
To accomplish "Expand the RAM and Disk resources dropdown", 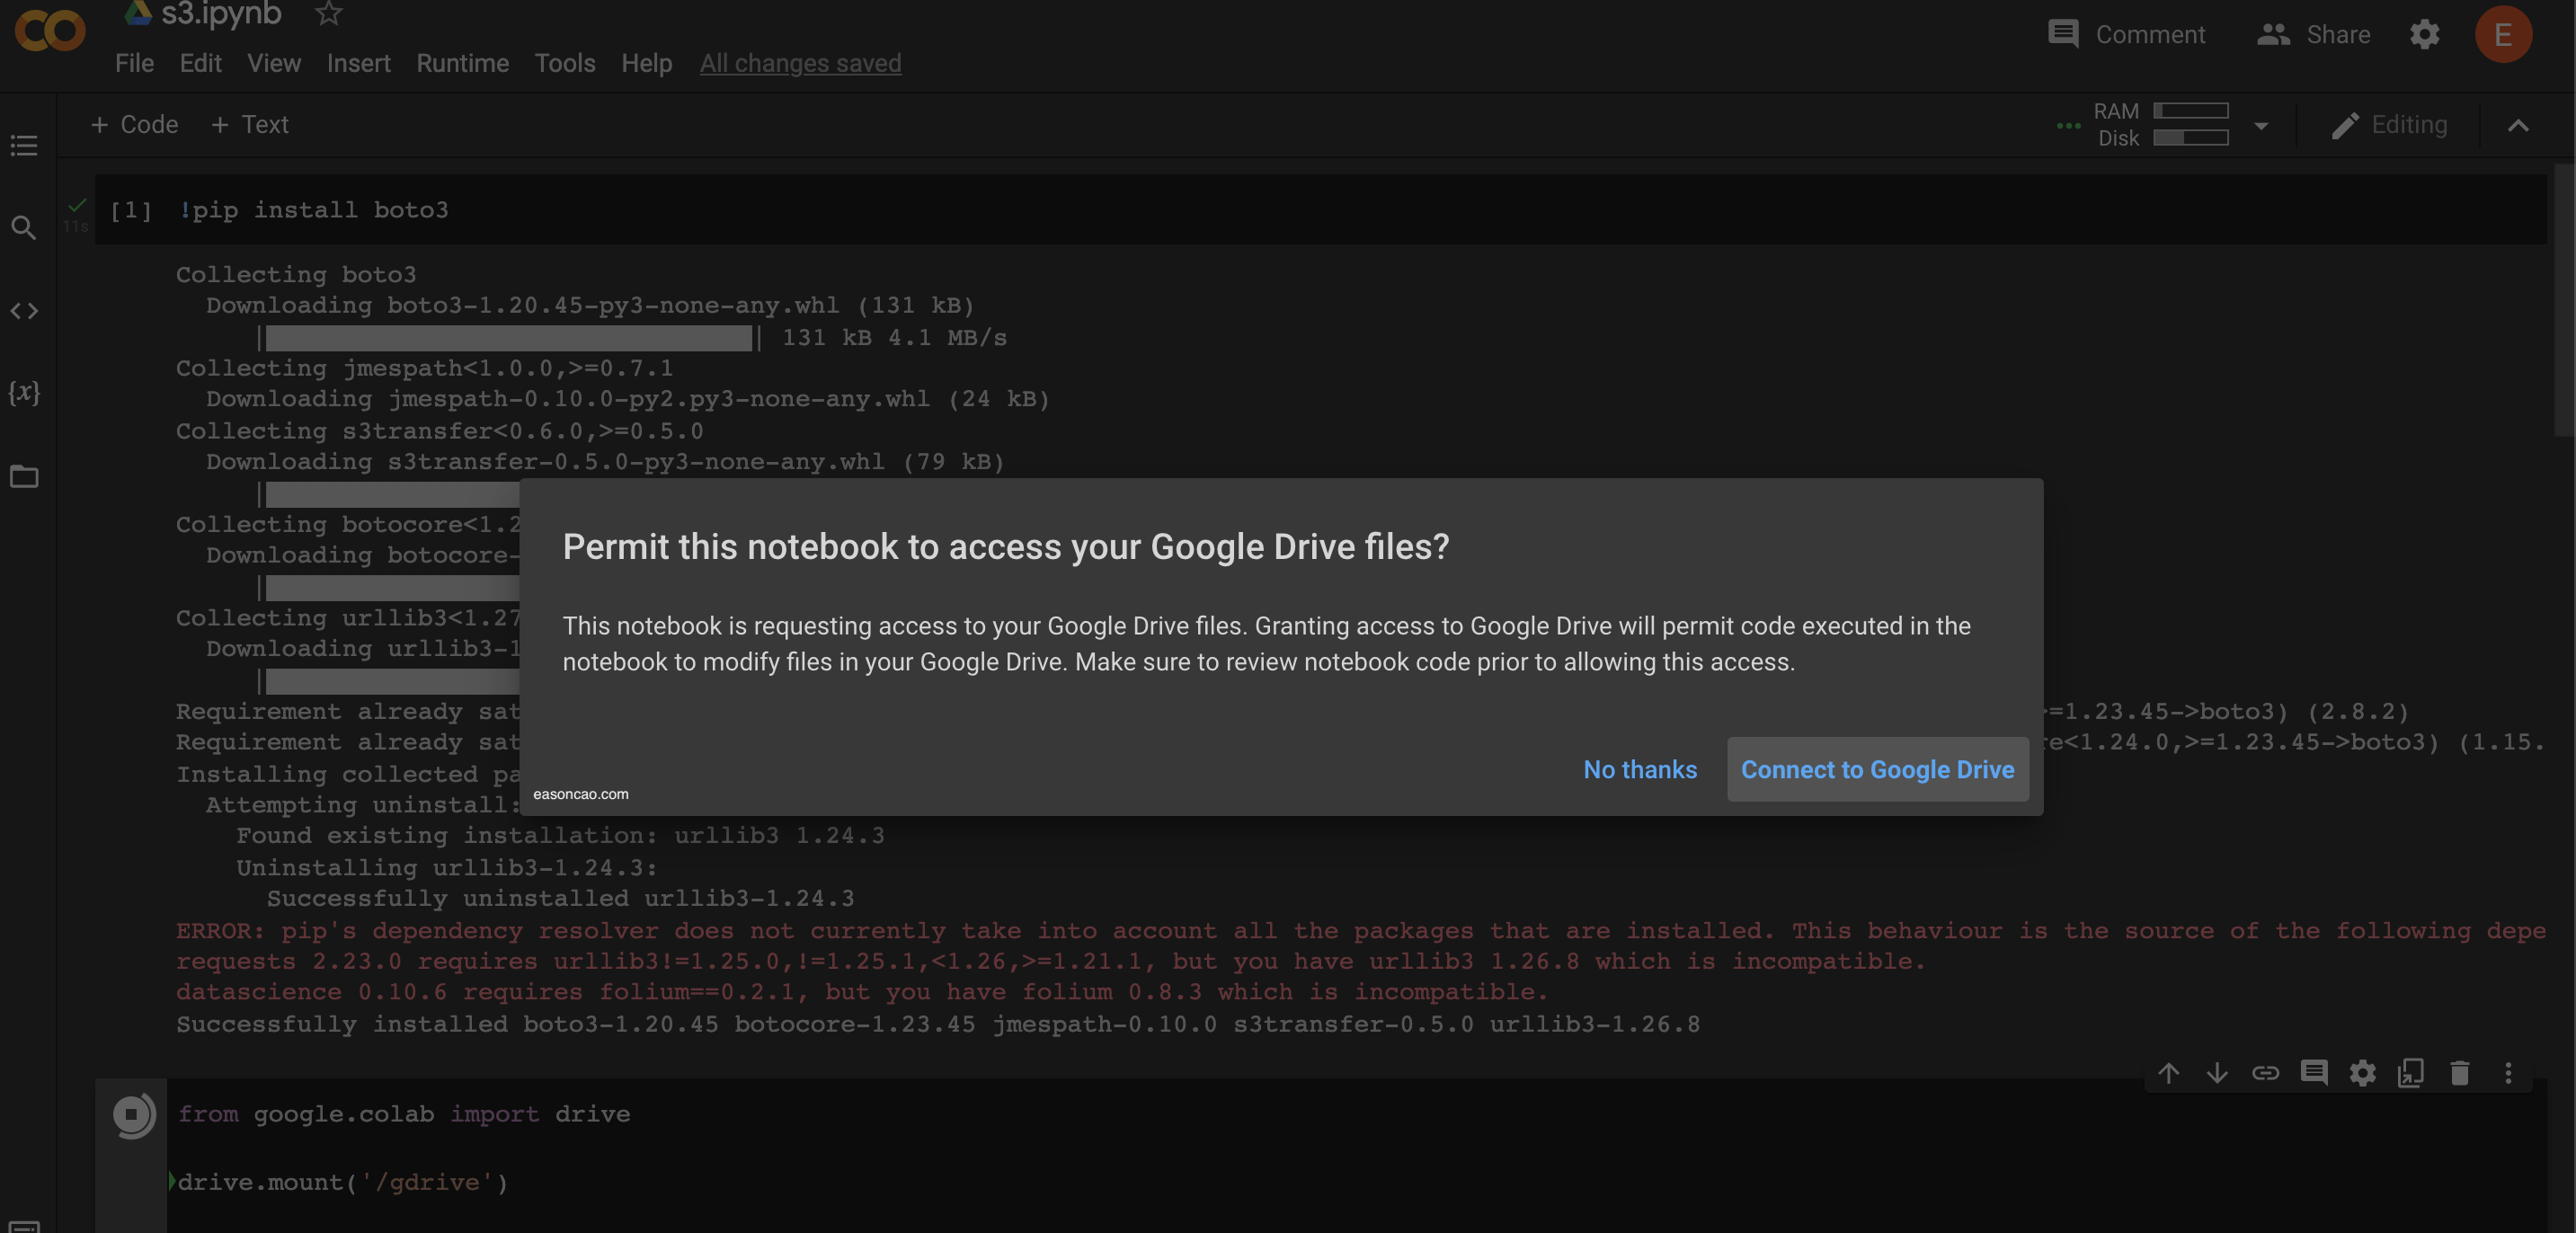I will 2261,126.
